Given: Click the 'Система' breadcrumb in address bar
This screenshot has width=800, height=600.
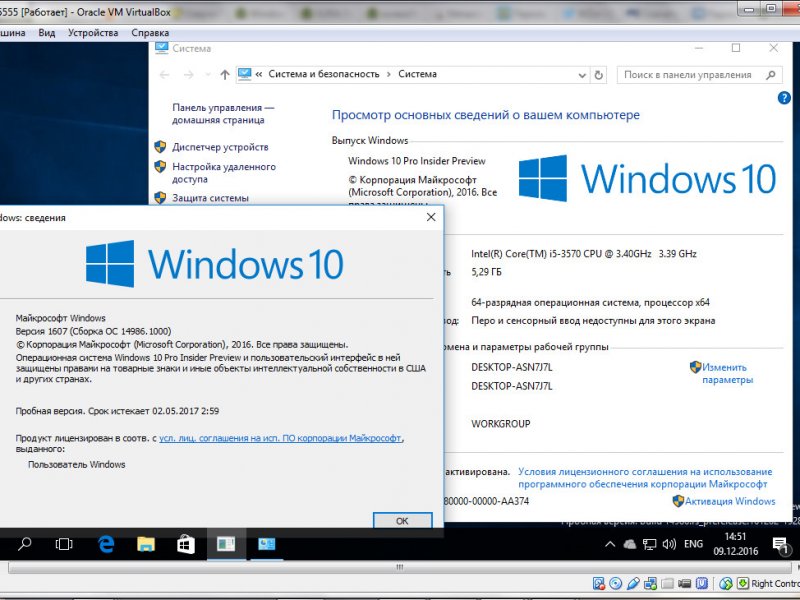Looking at the screenshot, I should click(x=417, y=74).
